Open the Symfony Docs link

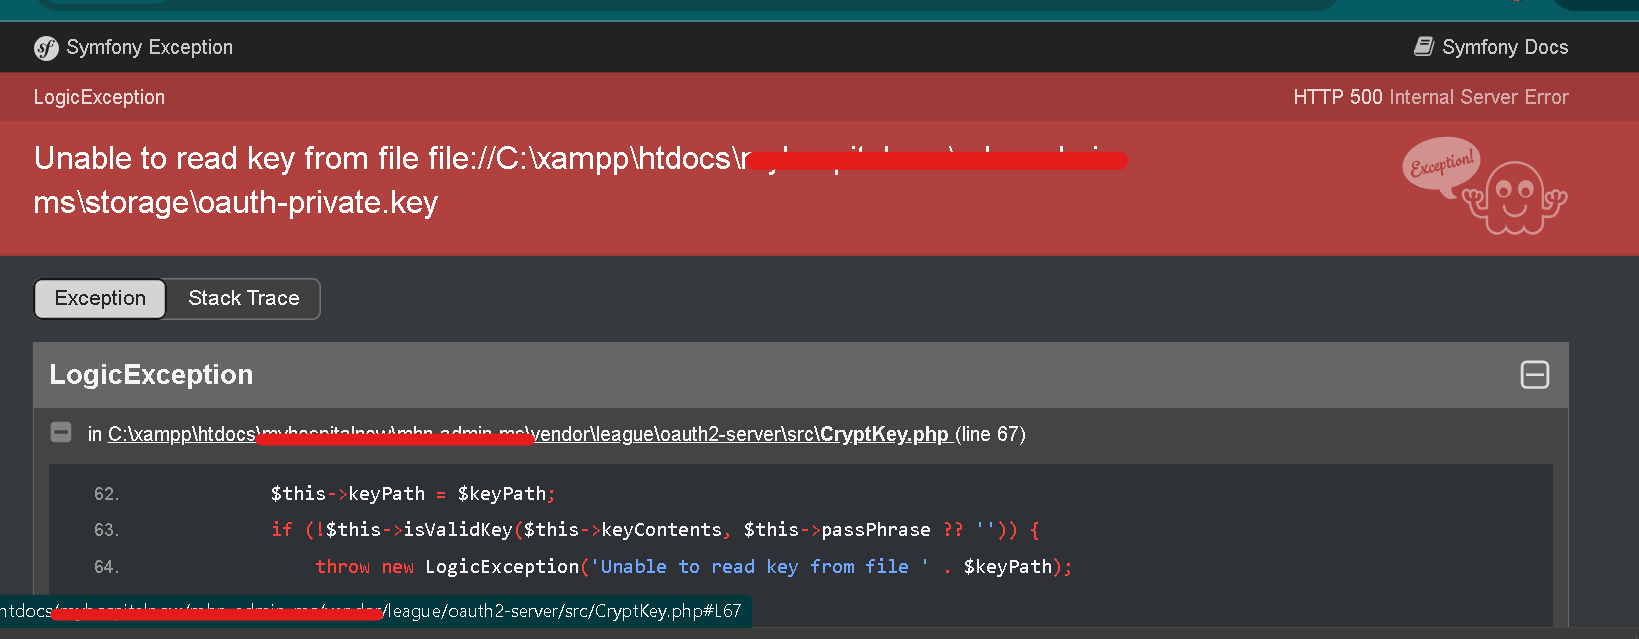[1491, 47]
